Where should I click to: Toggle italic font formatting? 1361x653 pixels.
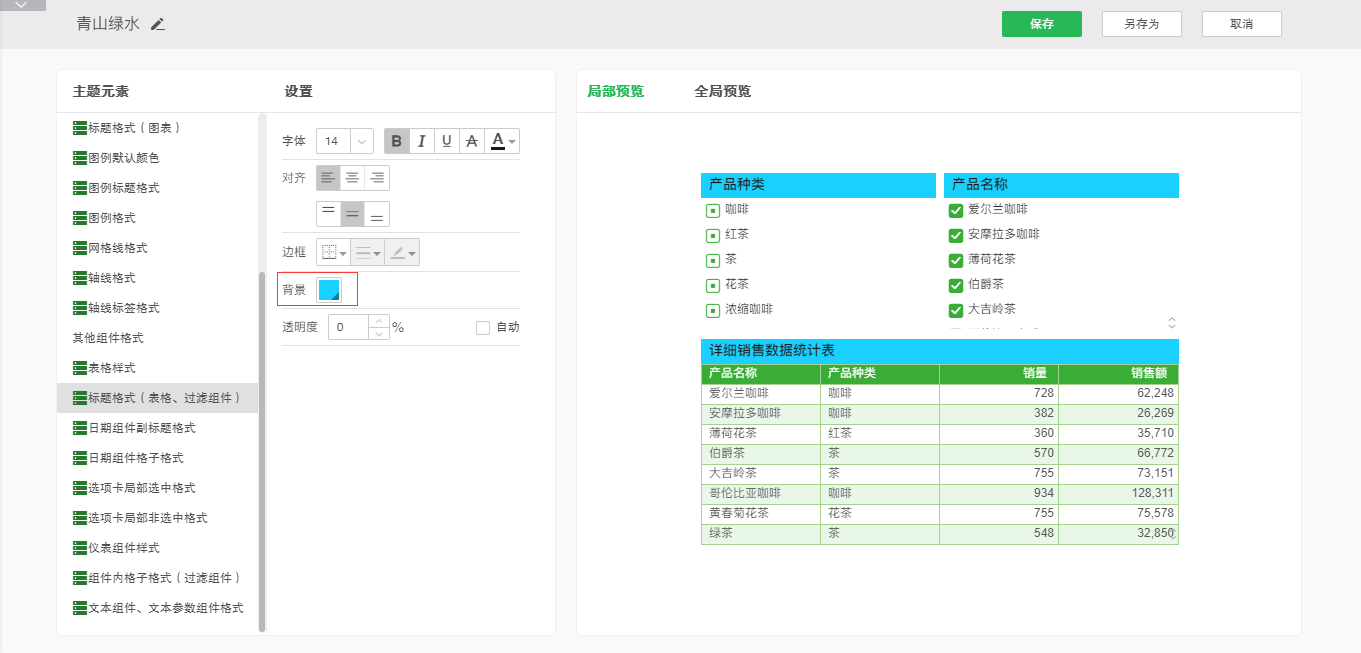422,141
